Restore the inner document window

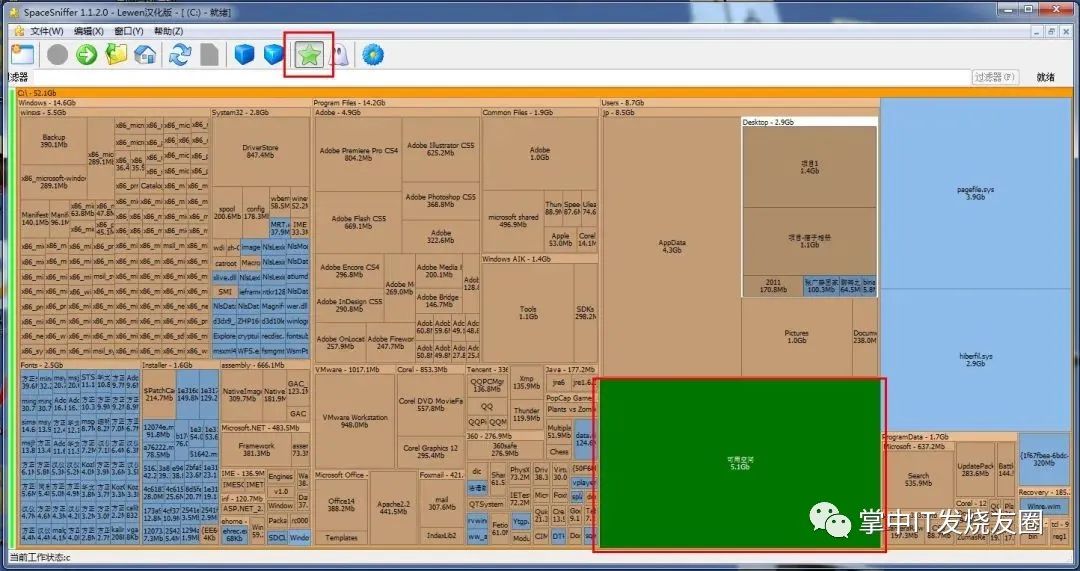[x=1052, y=32]
